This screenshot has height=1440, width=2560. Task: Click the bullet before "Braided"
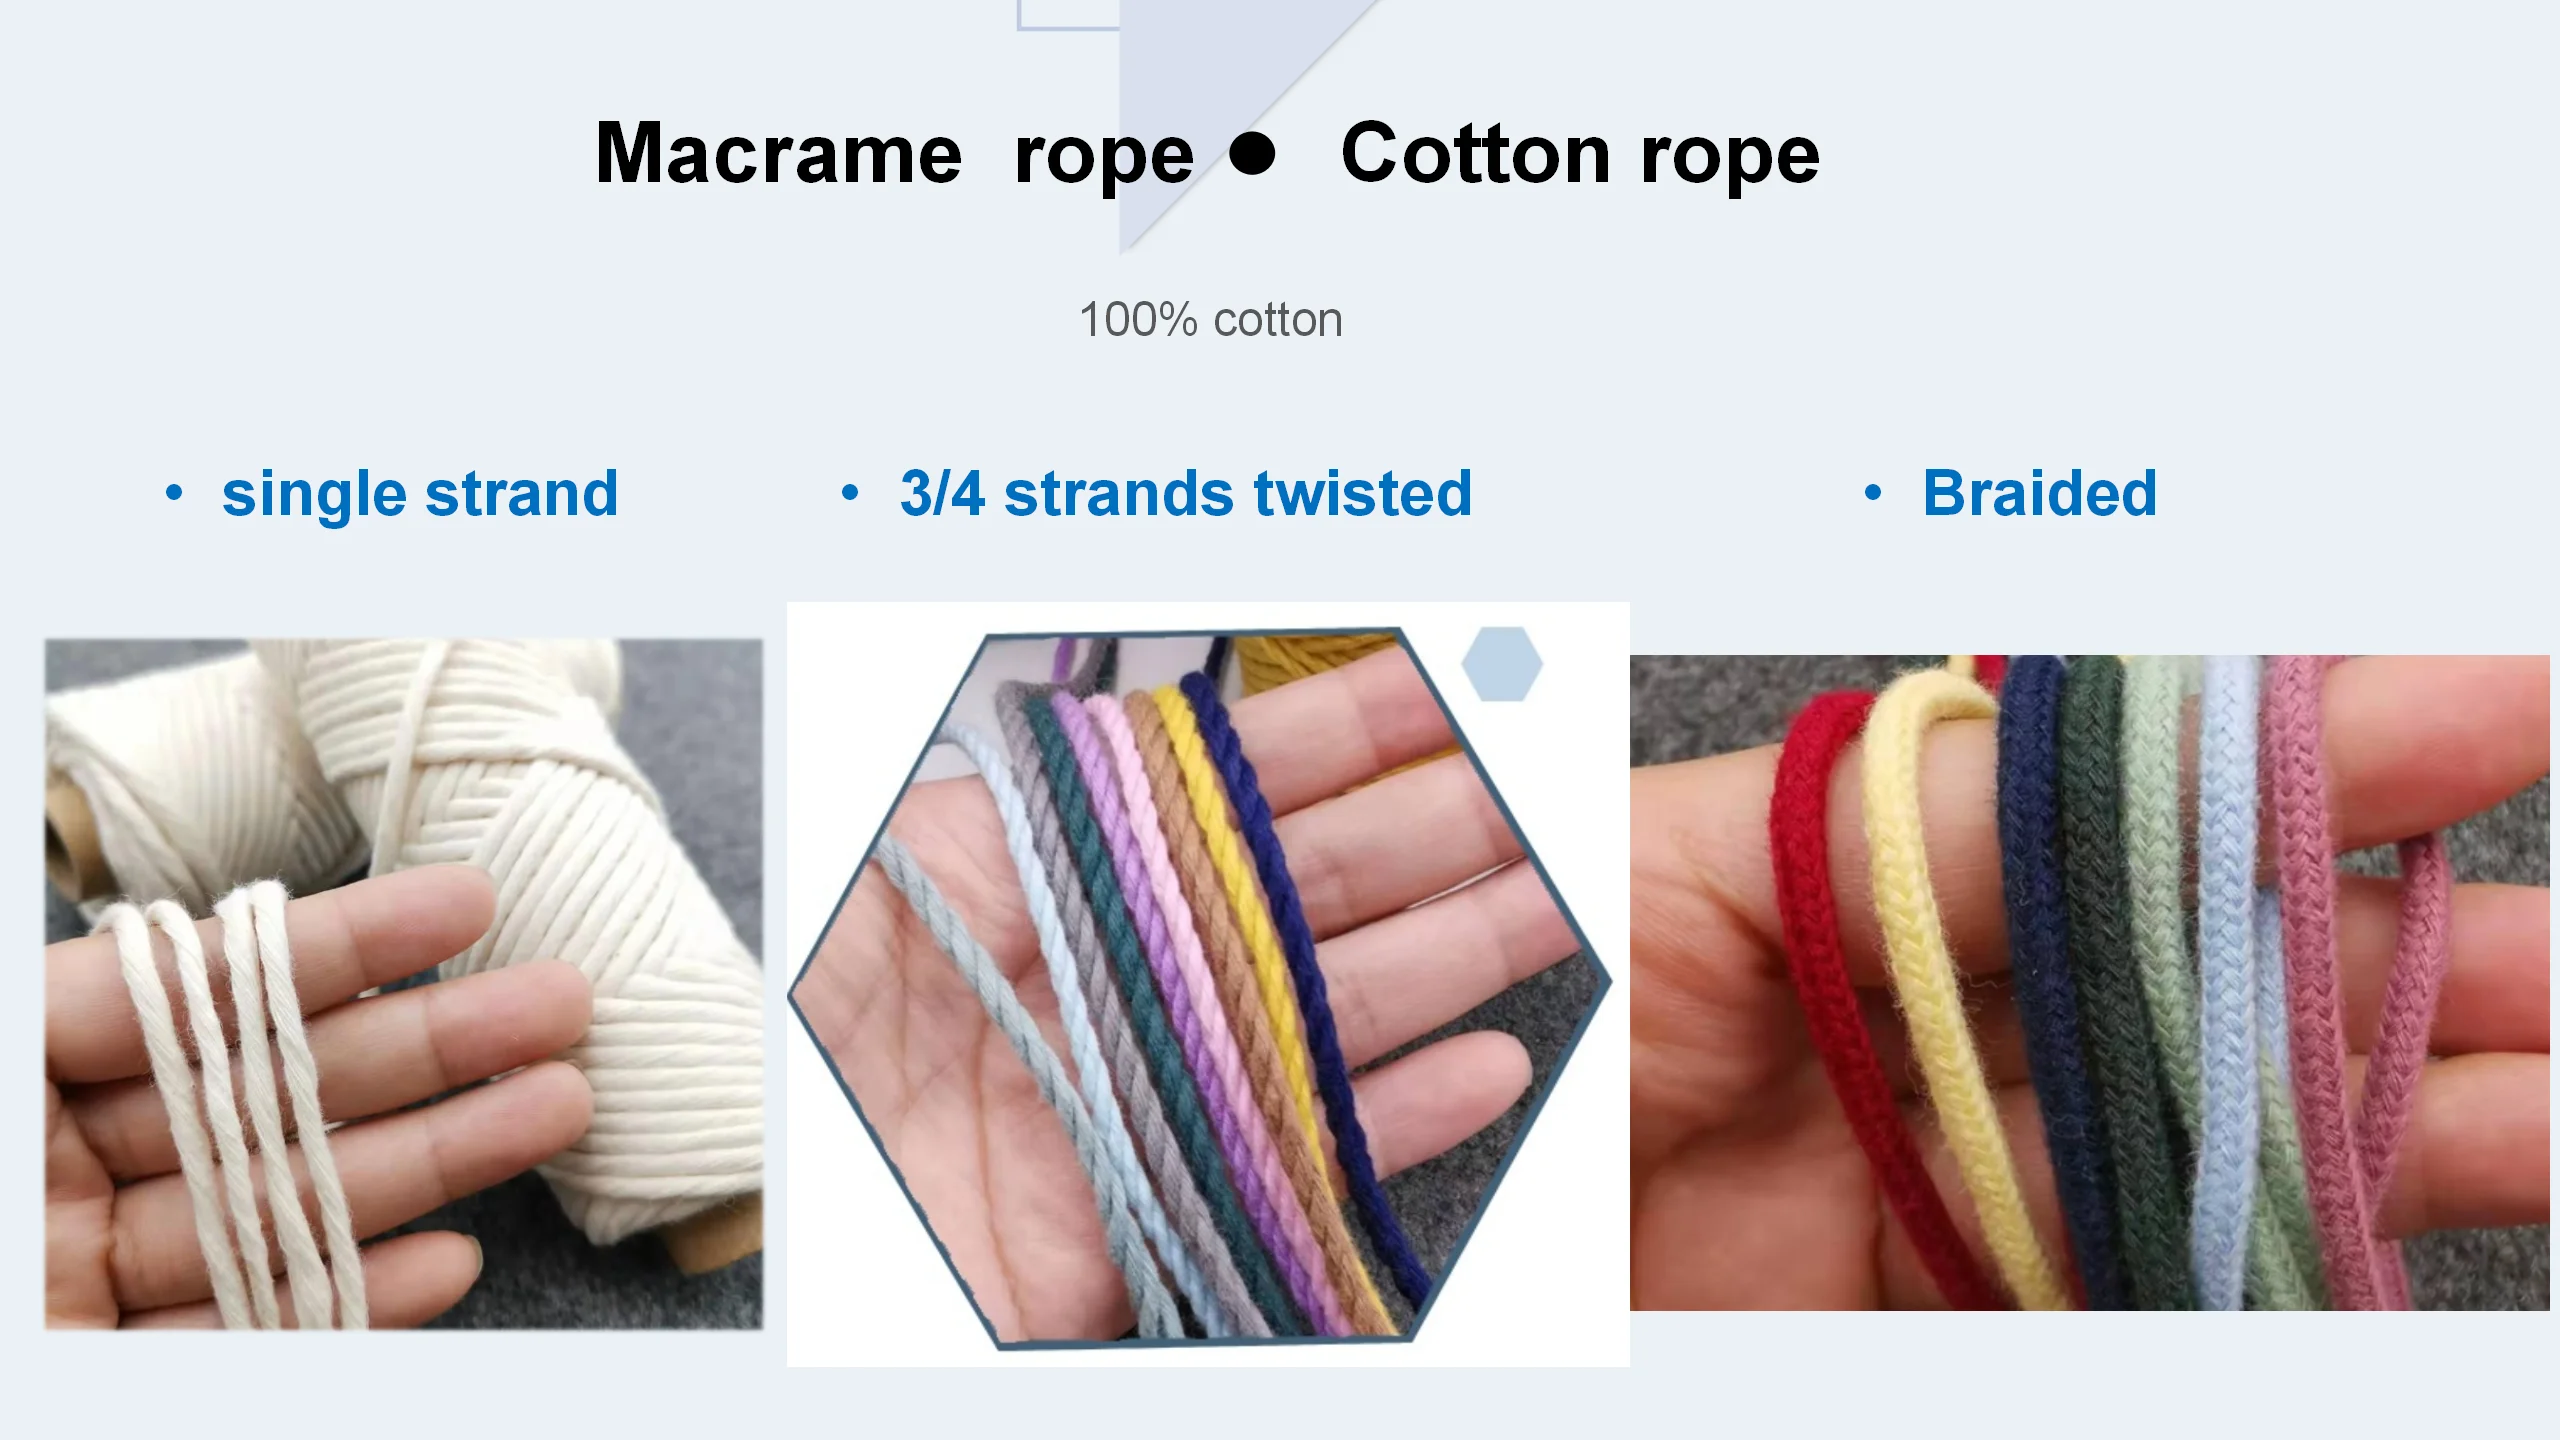[x=1873, y=492]
